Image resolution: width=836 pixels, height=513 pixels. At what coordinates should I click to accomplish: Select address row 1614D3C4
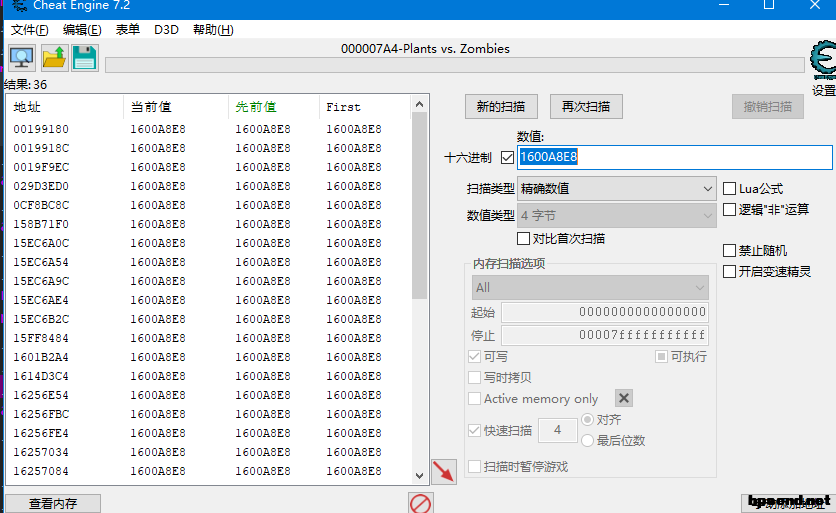pos(210,376)
